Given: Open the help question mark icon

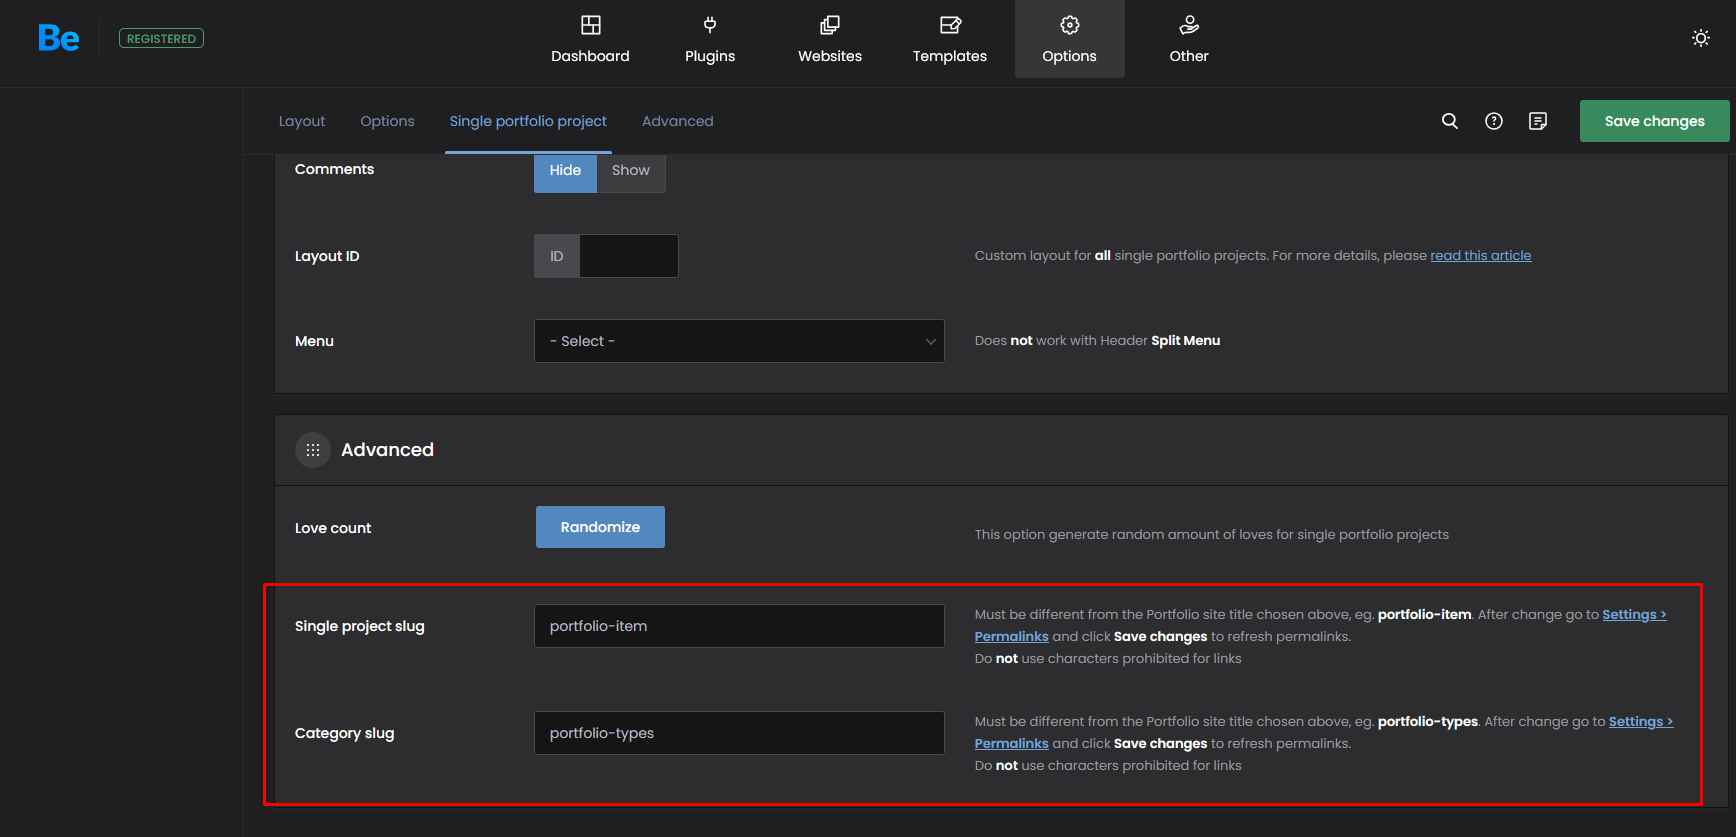Looking at the screenshot, I should coord(1493,121).
